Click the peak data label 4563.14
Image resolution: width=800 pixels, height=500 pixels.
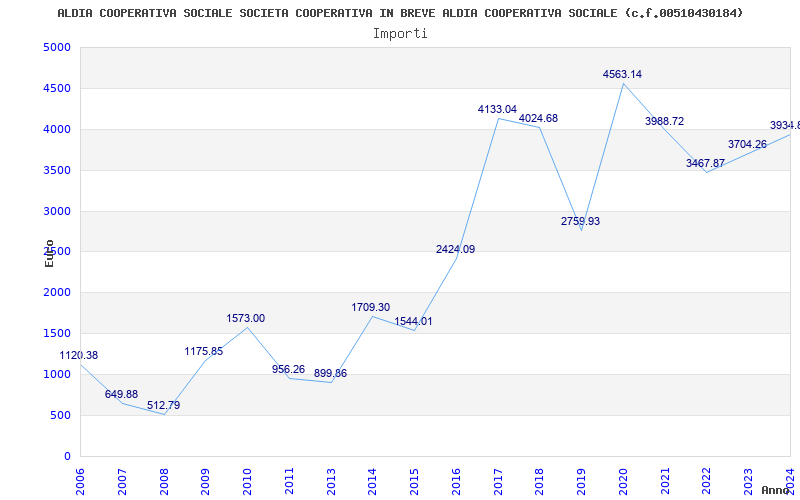(x=622, y=74)
